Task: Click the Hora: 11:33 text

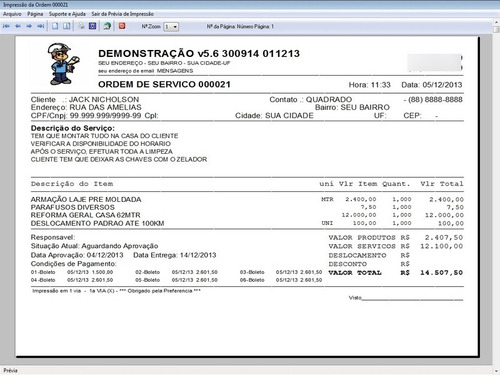Action: point(369,85)
